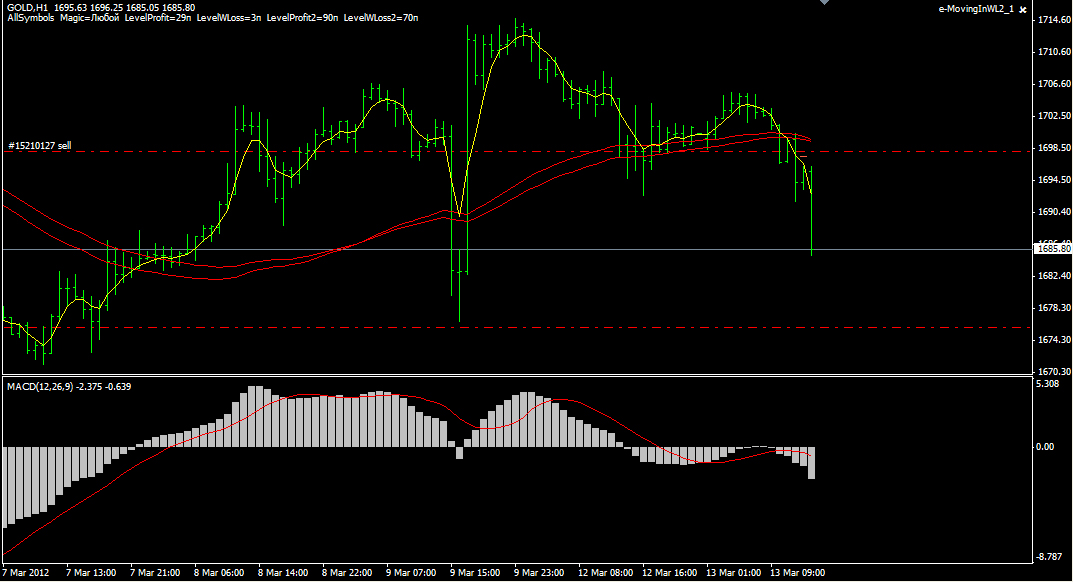The width and height of the screenshot is (1074, 582).
Task: Click the 9 Mar 15:00 time label
Action: pyautogui.click(x=475, y=573)
